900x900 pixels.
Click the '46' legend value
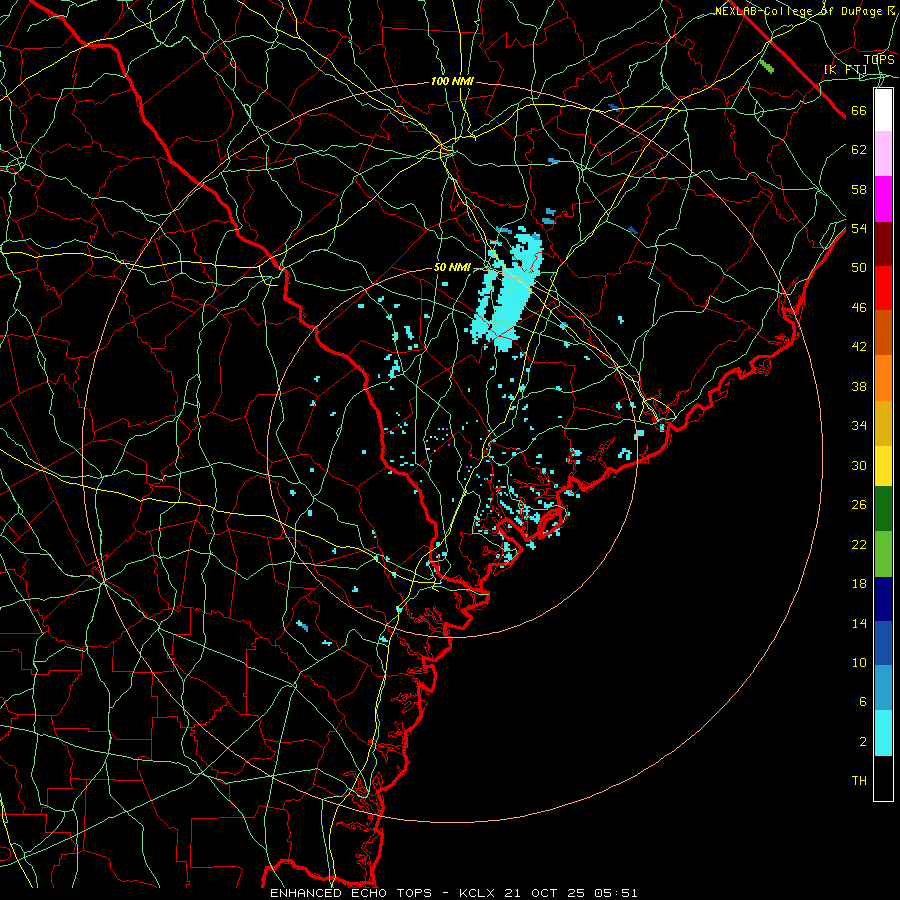tap(859, 308)
